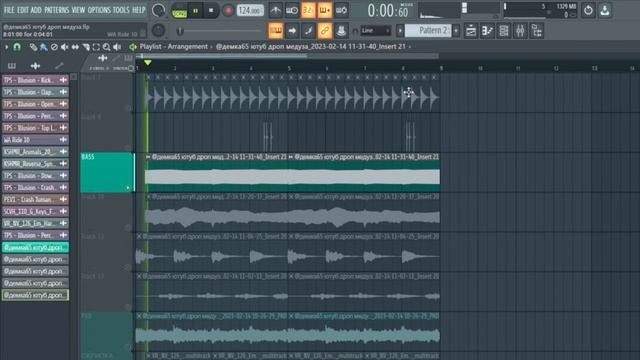Image resolution: width=640 pixels, height=360 pixels.
Task: Select TPS - Illusion - Clap clip item
Action: [x=35, y=92]
